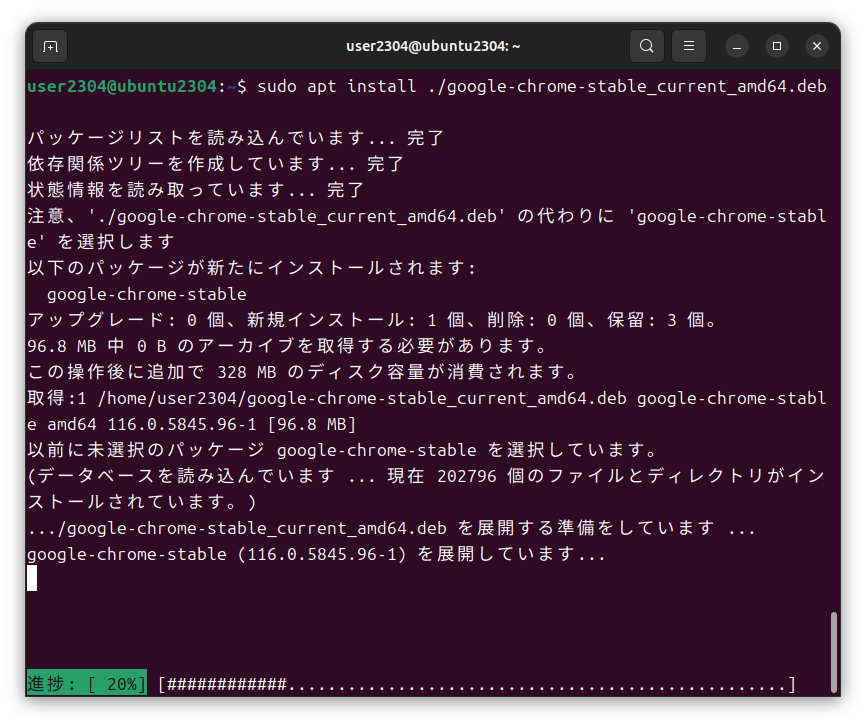Close the terminal window
This screenshot has width=866, height=725.
coord(817,46)
